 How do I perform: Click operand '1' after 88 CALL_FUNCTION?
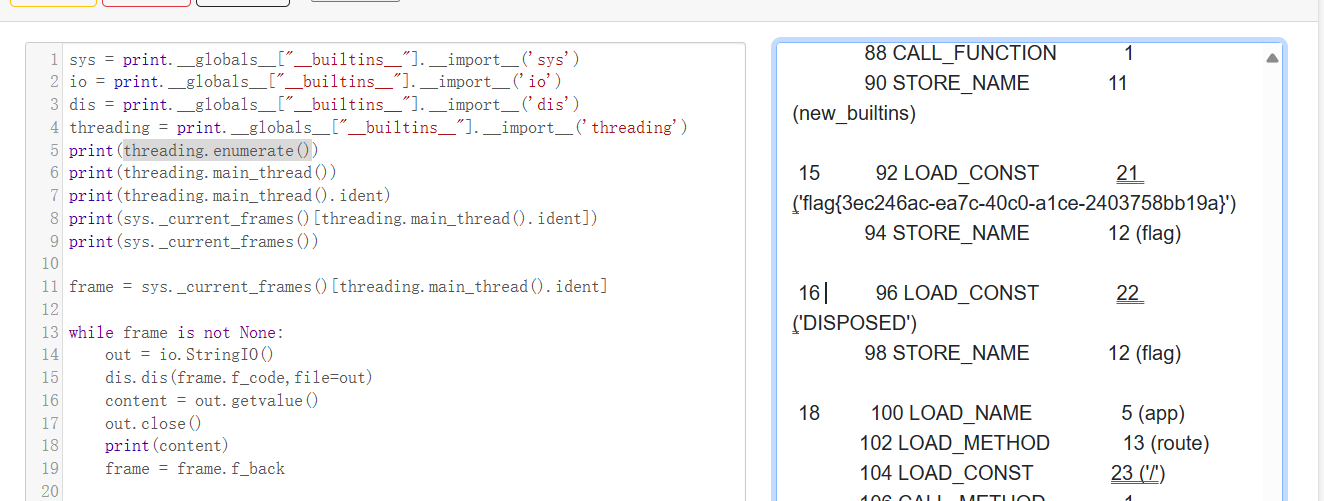[1129, 54]
